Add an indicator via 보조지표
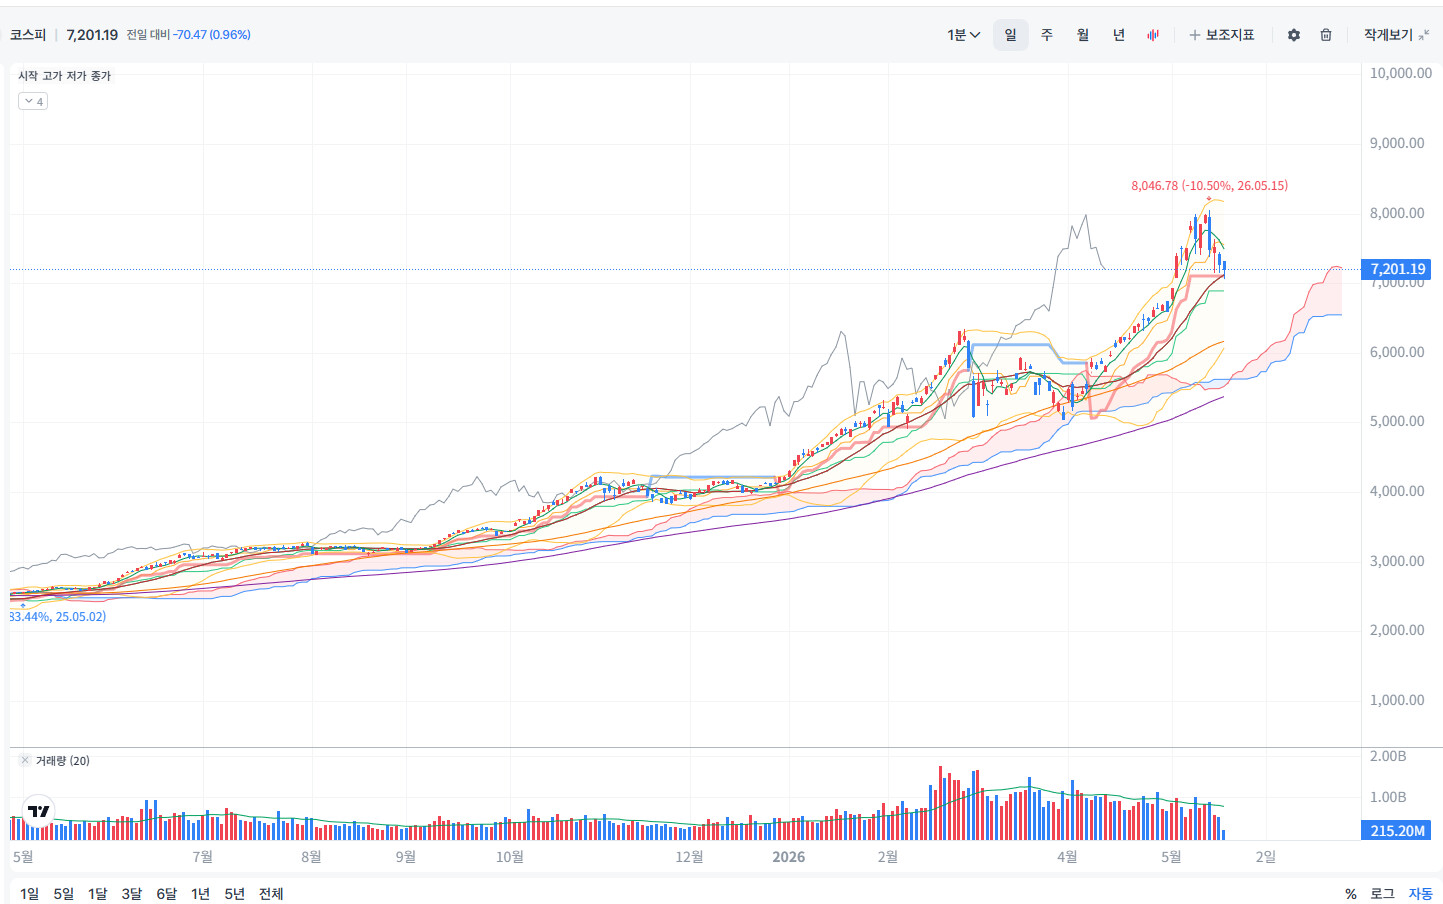Image resolution: width=1443 pixels, height=904 pixels. (x=1221, y=35)
